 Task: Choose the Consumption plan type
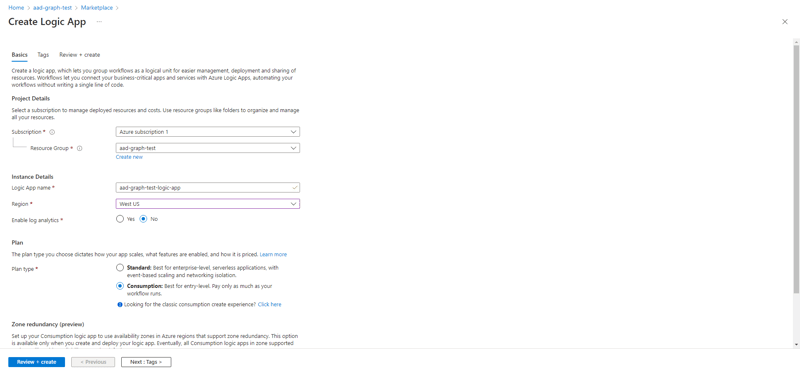coord(120,286)
